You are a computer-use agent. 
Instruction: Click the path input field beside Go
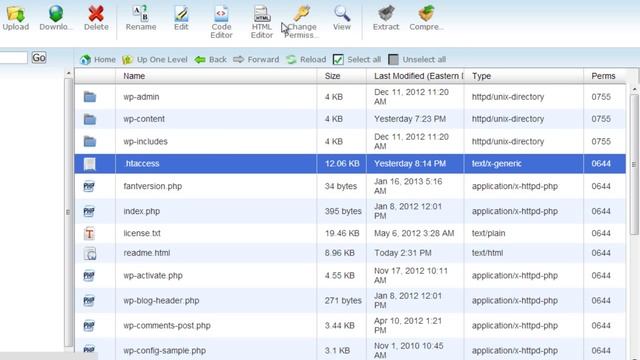(13, 58)
